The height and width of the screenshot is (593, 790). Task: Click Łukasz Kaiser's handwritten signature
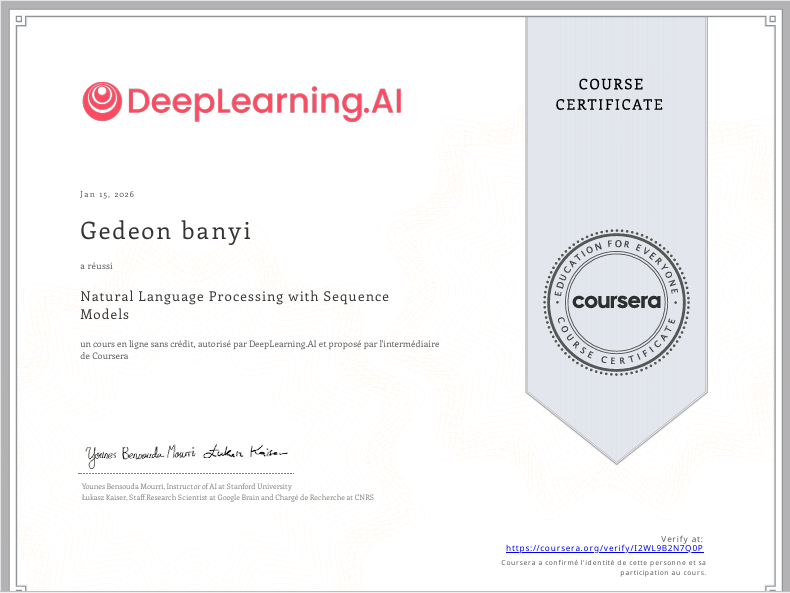(x=245, y=452)
